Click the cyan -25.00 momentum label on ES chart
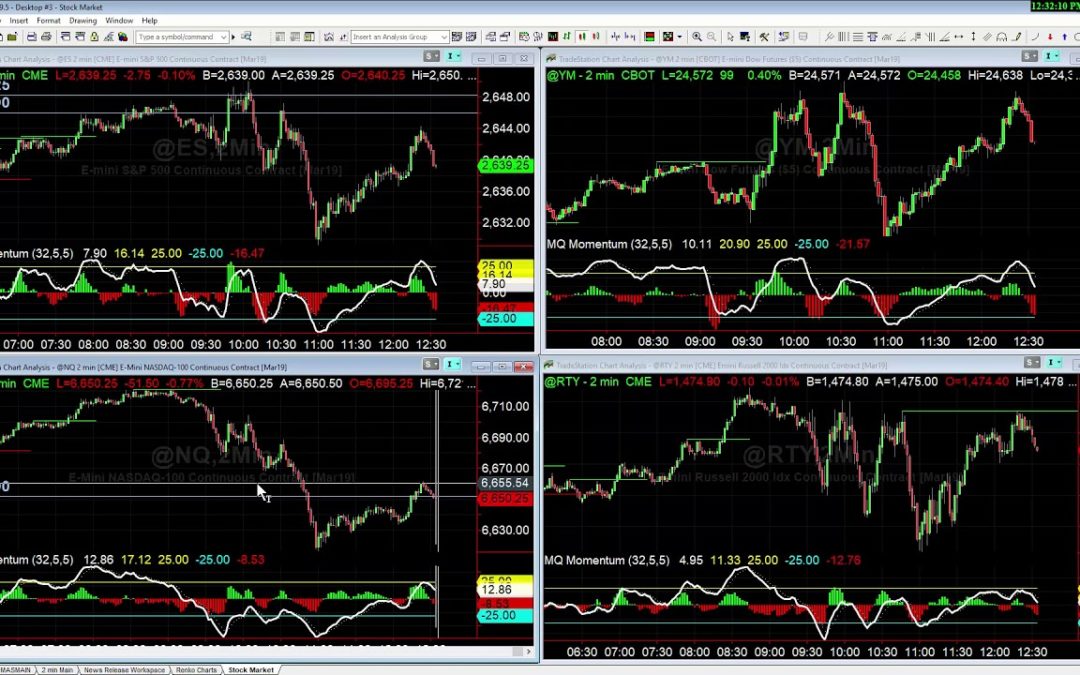Image resolution: width=1080 pixels, height=675 pixels. click(506, 319)
